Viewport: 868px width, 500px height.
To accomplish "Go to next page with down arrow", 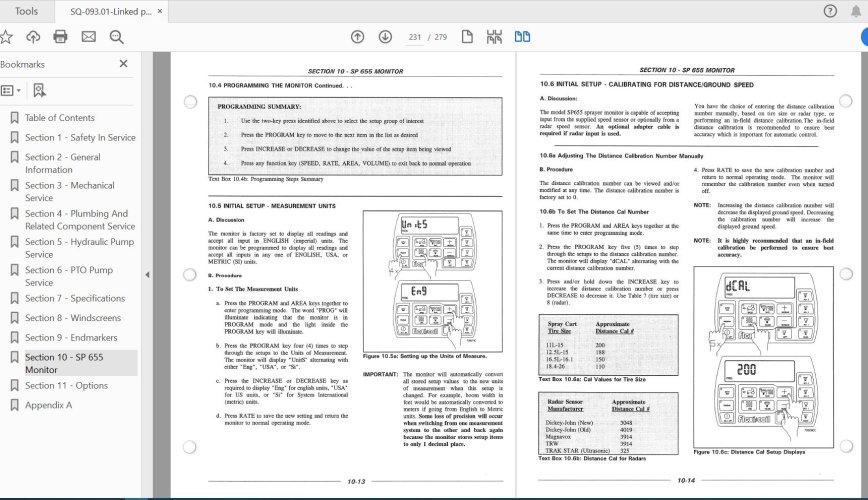I will (x=385, y=37).
